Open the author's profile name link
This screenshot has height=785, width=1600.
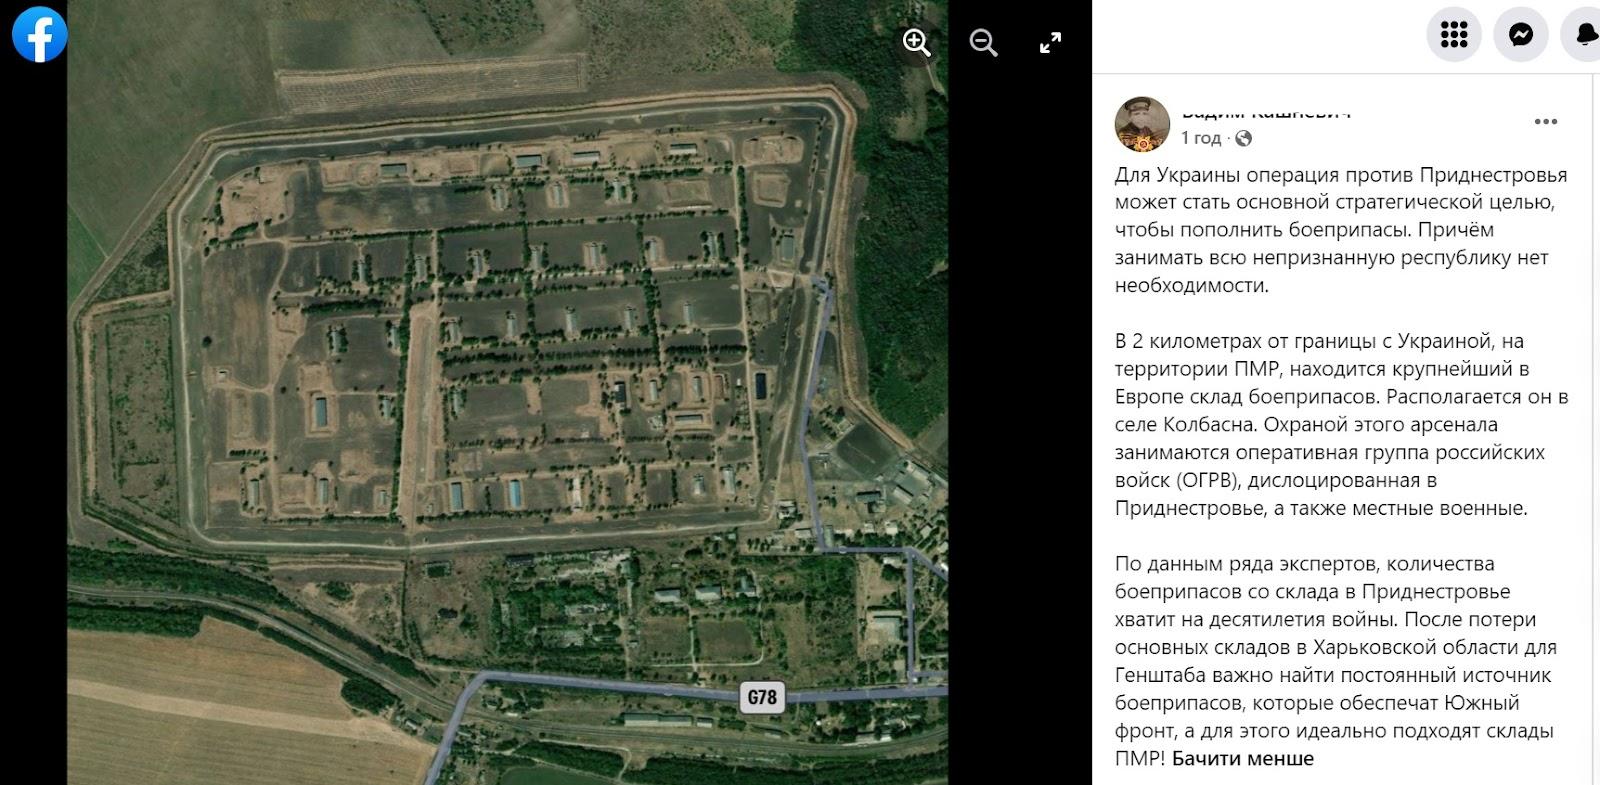1265,112
